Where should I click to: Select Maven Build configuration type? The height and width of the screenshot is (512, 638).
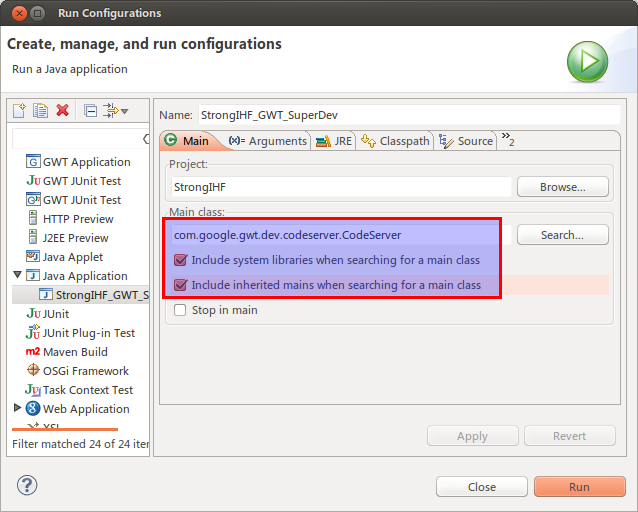click(x=66, y=352)
